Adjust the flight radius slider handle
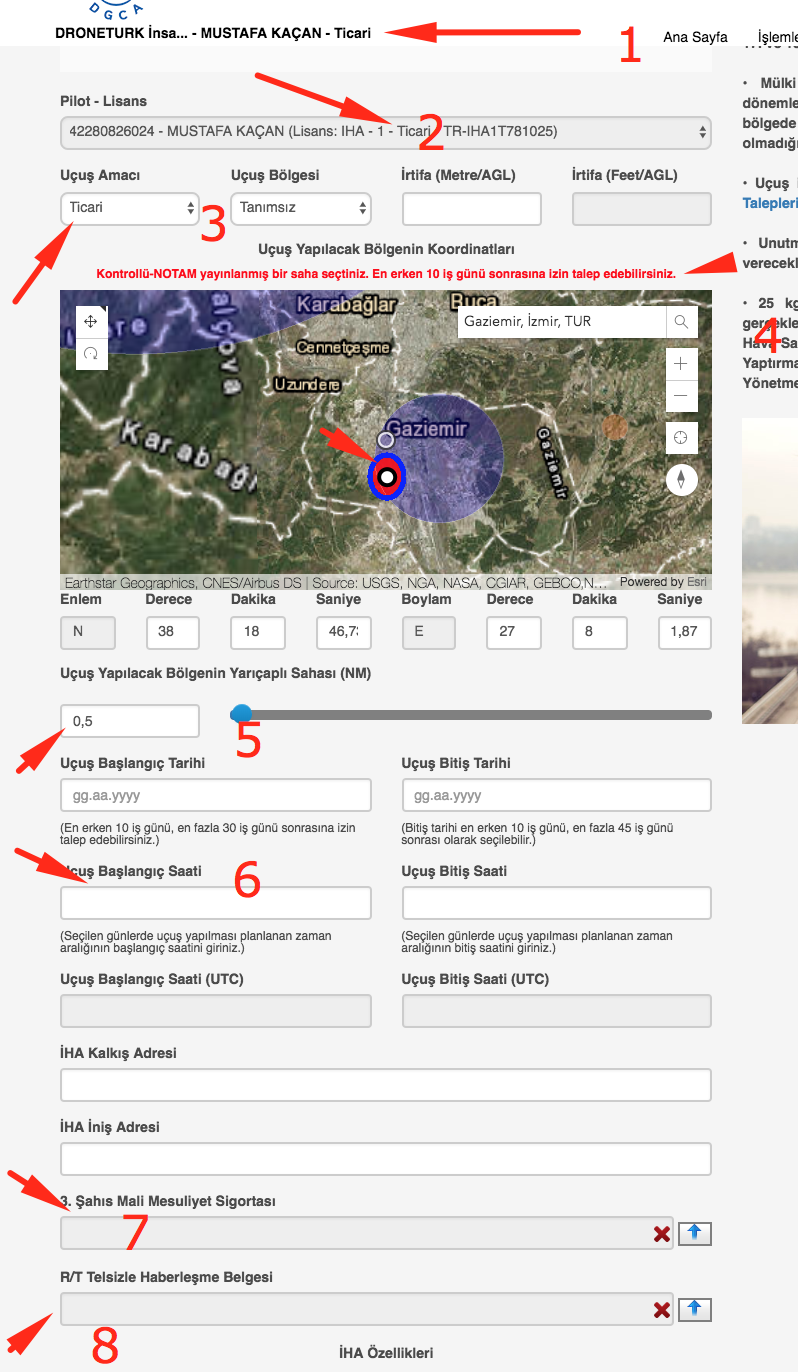This screenshot has width=798, height=1372. pyautogui.click(x=241, y=714)
